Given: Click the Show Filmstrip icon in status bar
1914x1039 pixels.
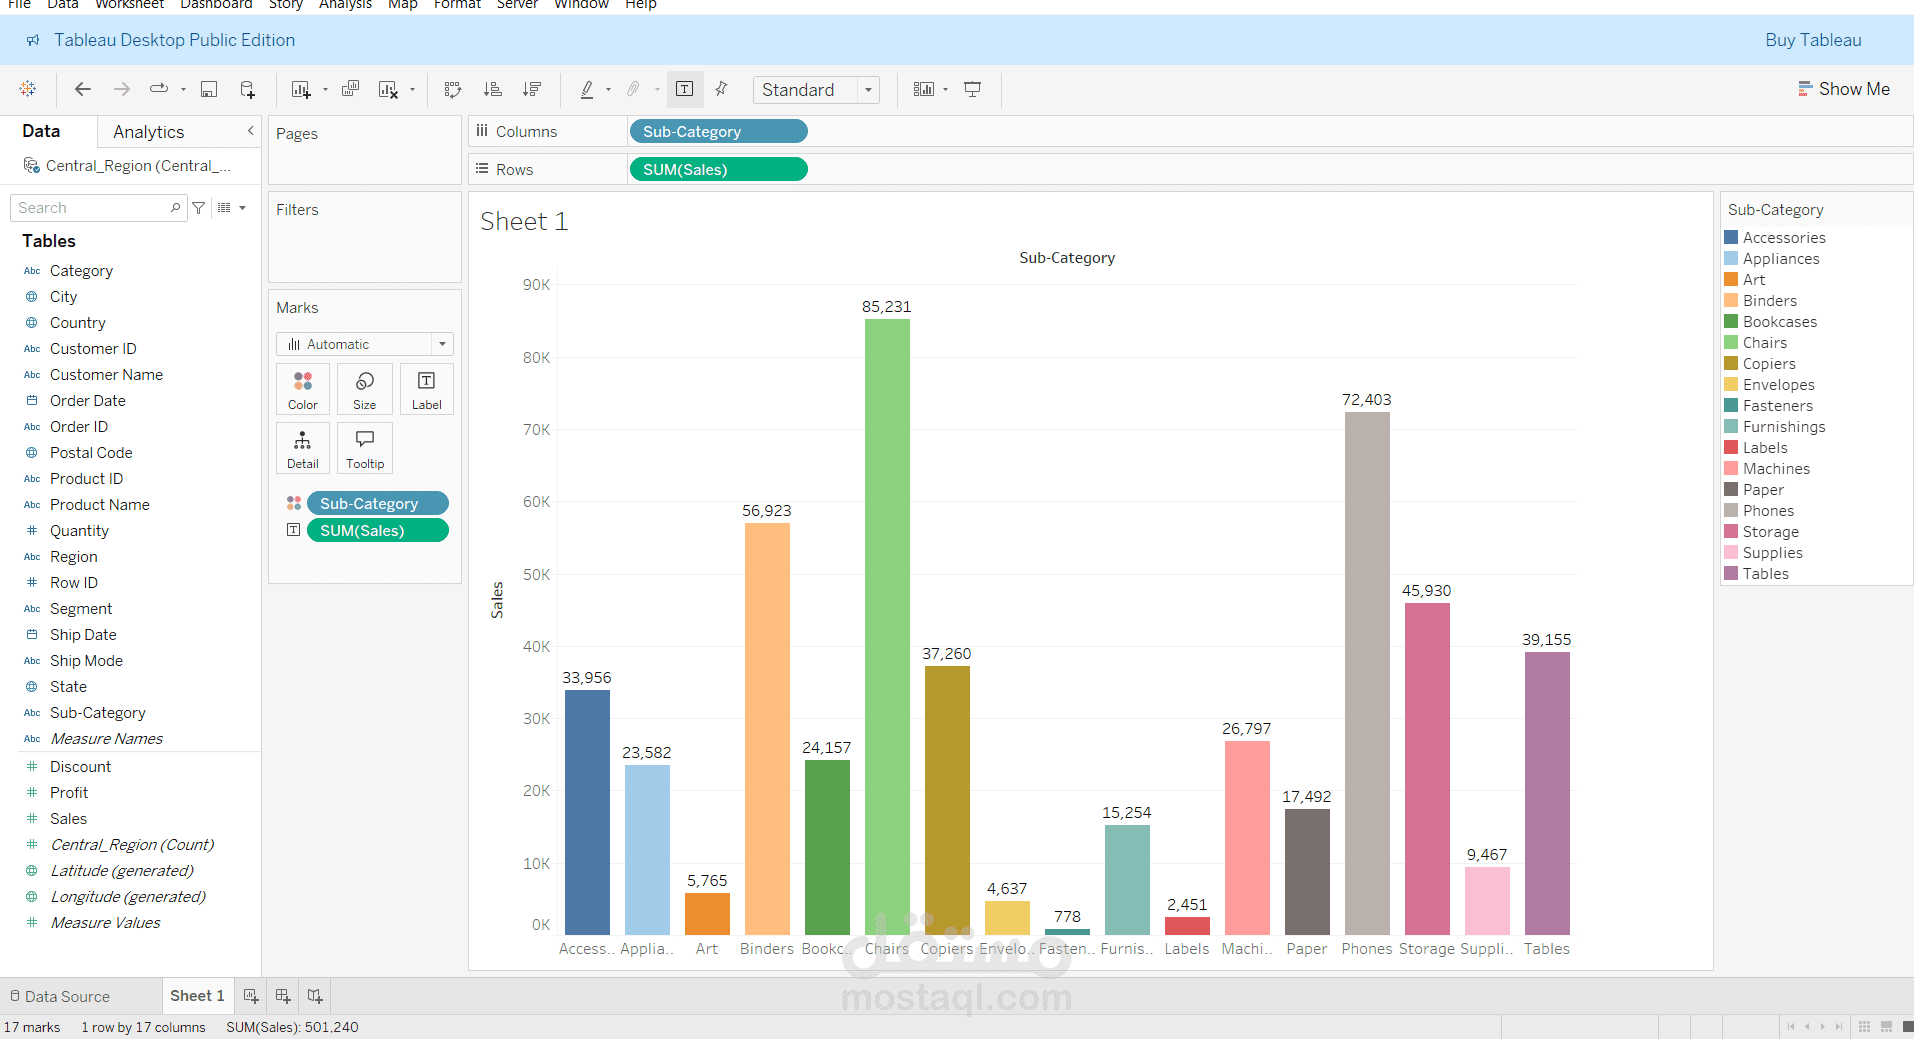Looking at the screenshot, I should tap(1886, 1027).
